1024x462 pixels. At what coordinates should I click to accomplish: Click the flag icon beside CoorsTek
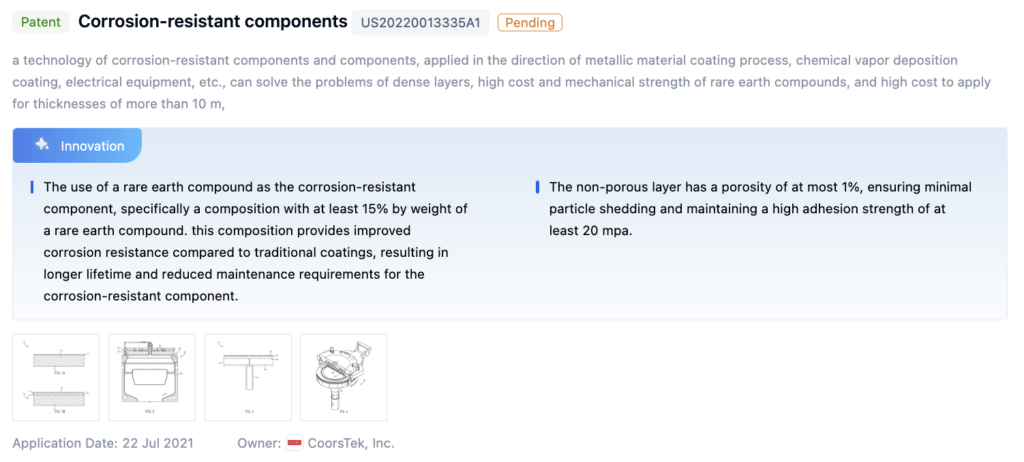point(294,442)
